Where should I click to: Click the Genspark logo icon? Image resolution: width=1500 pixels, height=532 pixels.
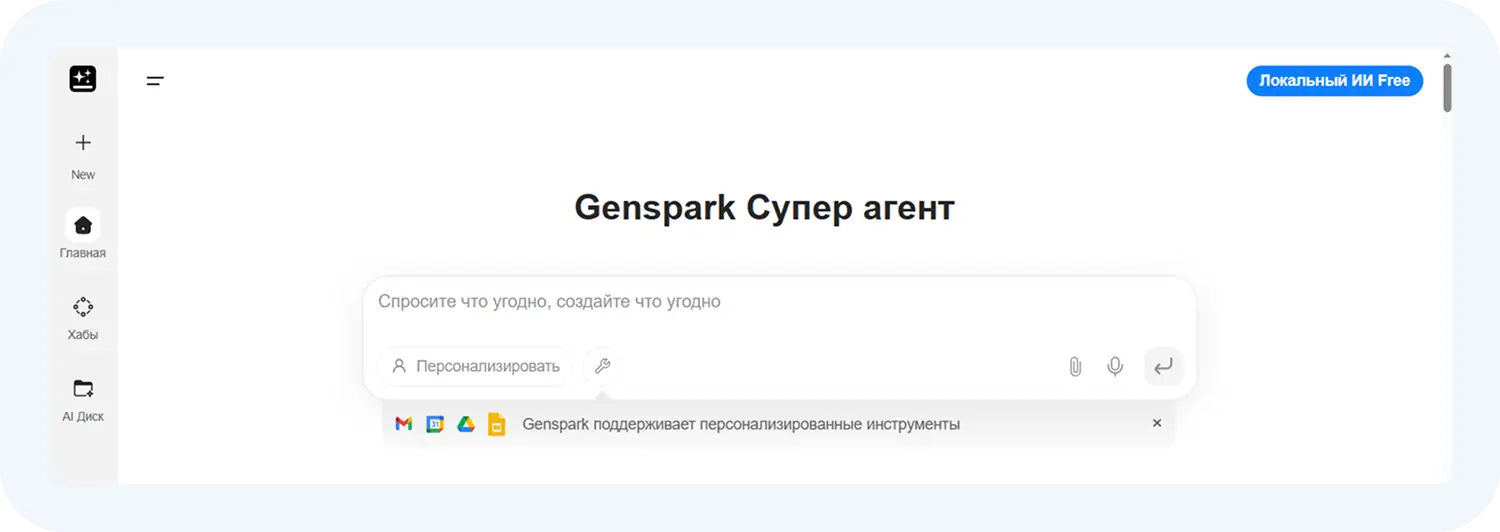coord(83,79)
